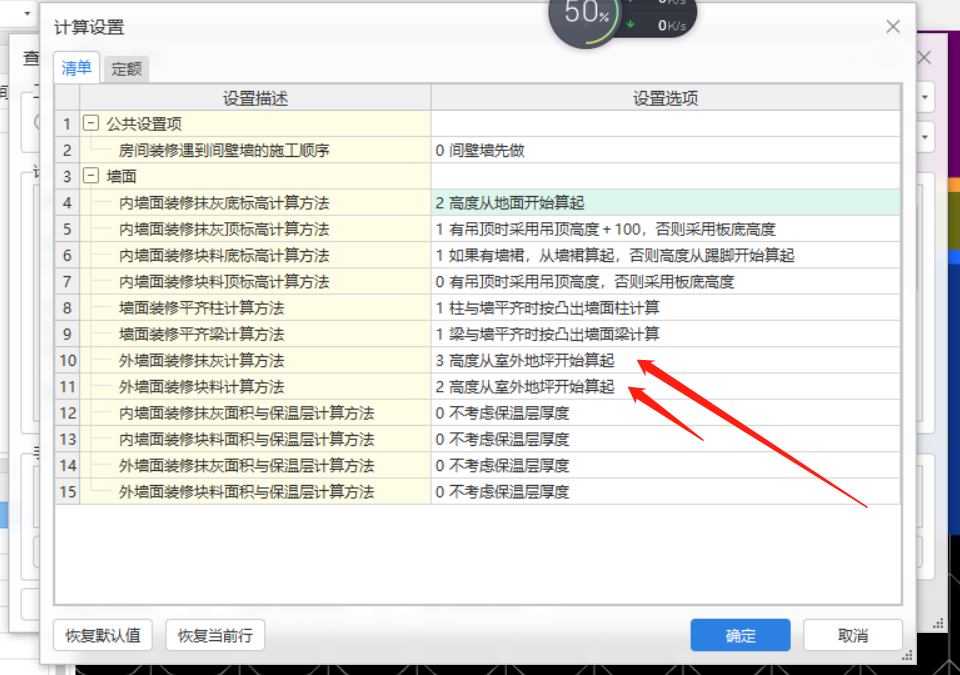This screenshot has height=675, width=960.
Task: Select option 1 有吊顶时采用吊顶高度＋100
Action: pyautogui.click(x=666, y=229)
